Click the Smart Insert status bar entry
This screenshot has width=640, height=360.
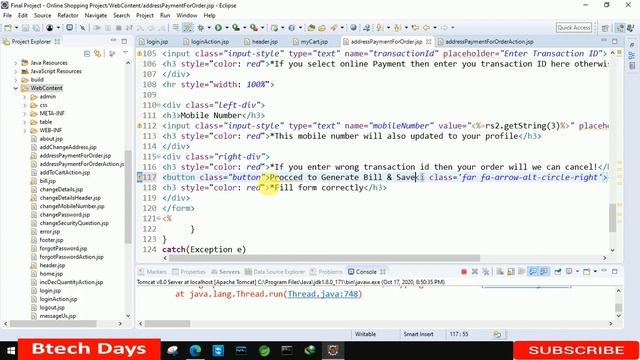418,334
